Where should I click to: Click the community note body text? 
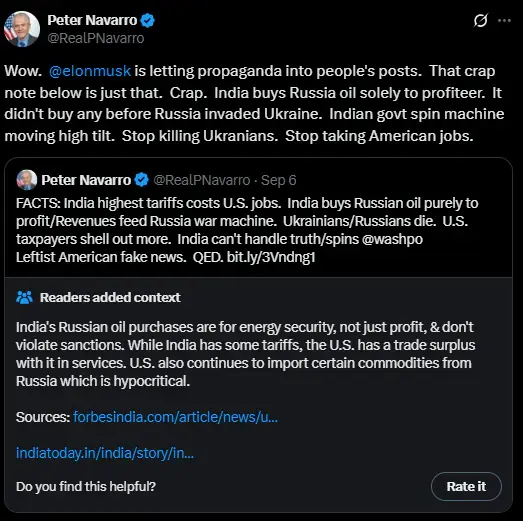(x=245, y=354)
